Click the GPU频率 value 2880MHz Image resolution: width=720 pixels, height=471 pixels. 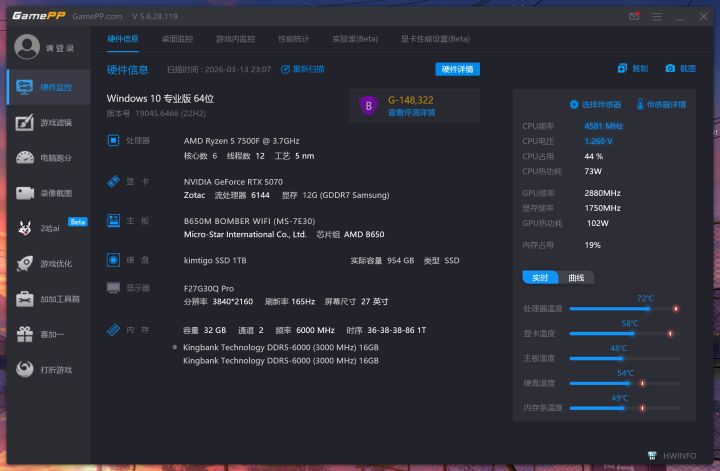coord(602,193)
